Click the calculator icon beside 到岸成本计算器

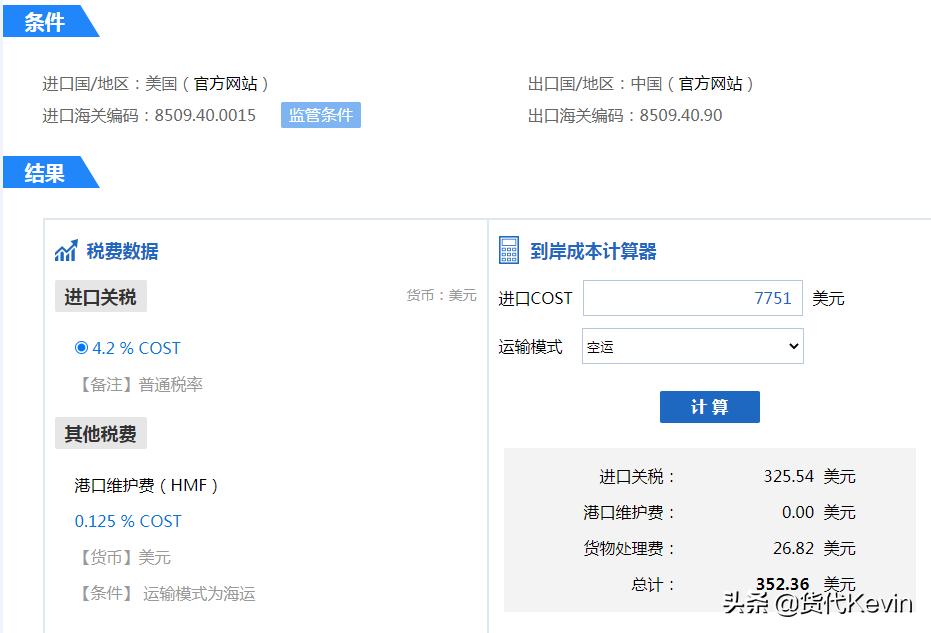coord(510,250)
